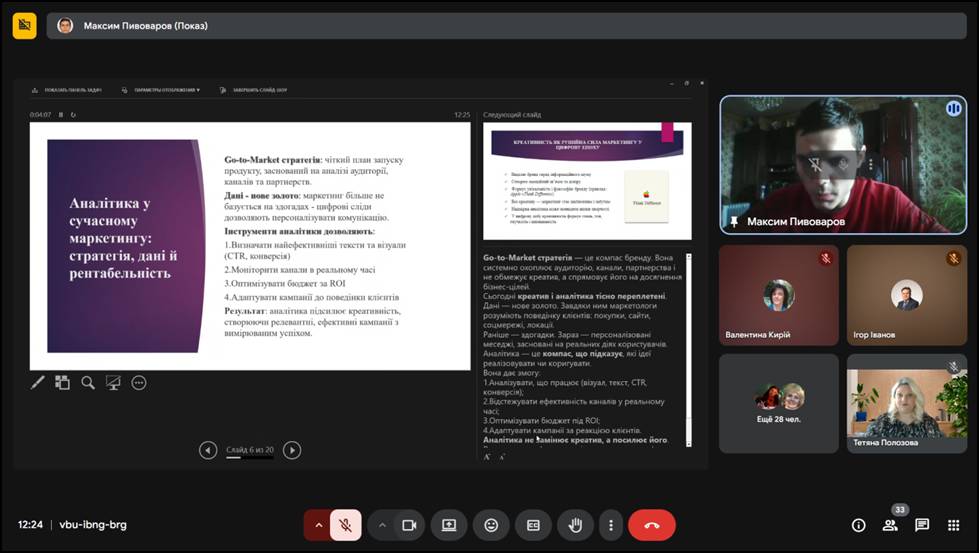Image resolution: width=979 pixels, height=553 pixels.
Task: Expand video settings arrow beside camera
Action: 382,525
